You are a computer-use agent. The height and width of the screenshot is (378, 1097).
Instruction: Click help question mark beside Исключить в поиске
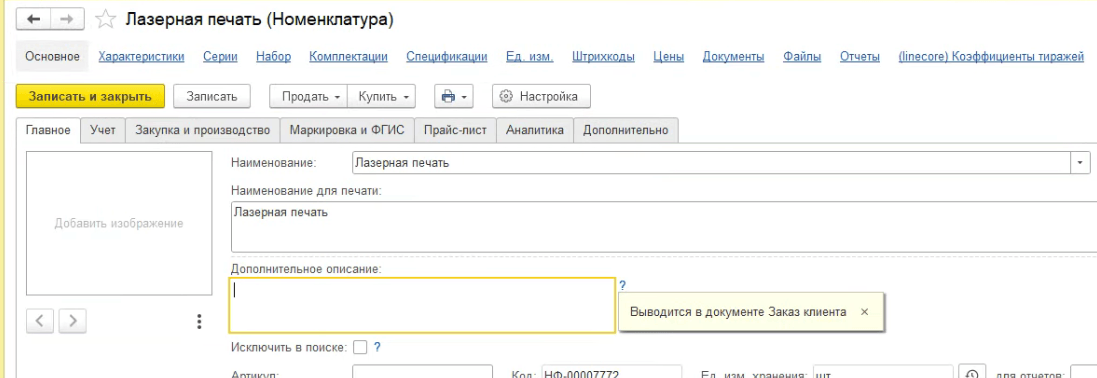(x=377, y=346)
